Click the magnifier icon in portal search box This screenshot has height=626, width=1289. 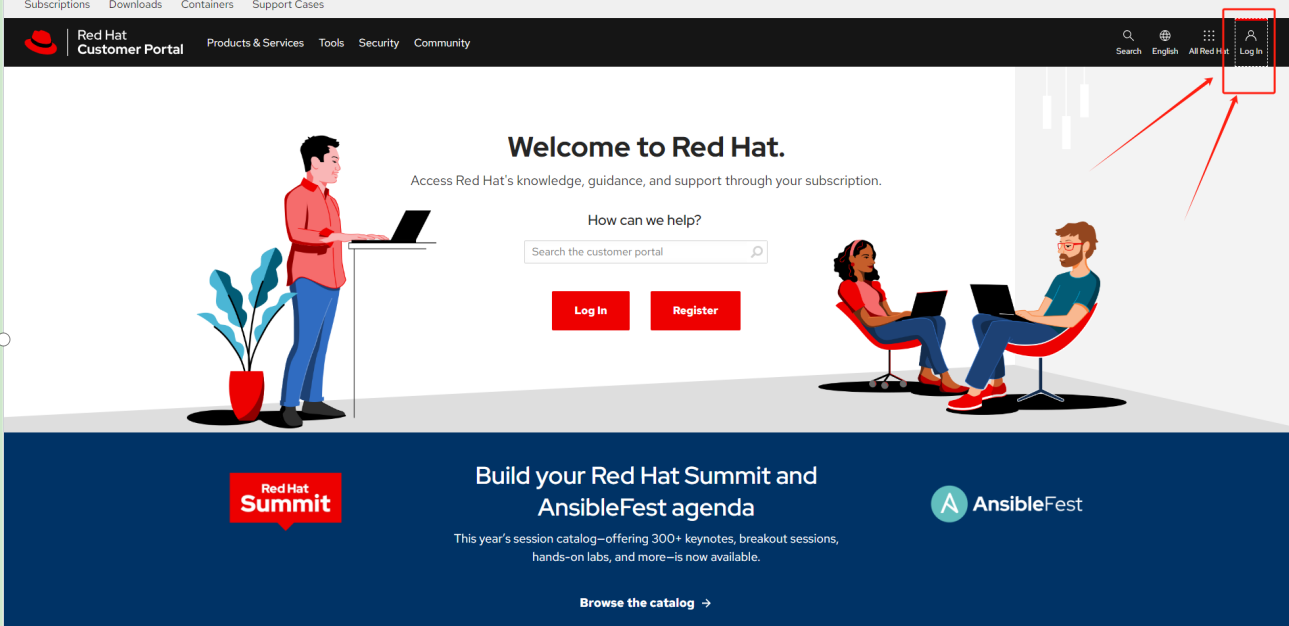pyautogui.click(x=757, y=252)
